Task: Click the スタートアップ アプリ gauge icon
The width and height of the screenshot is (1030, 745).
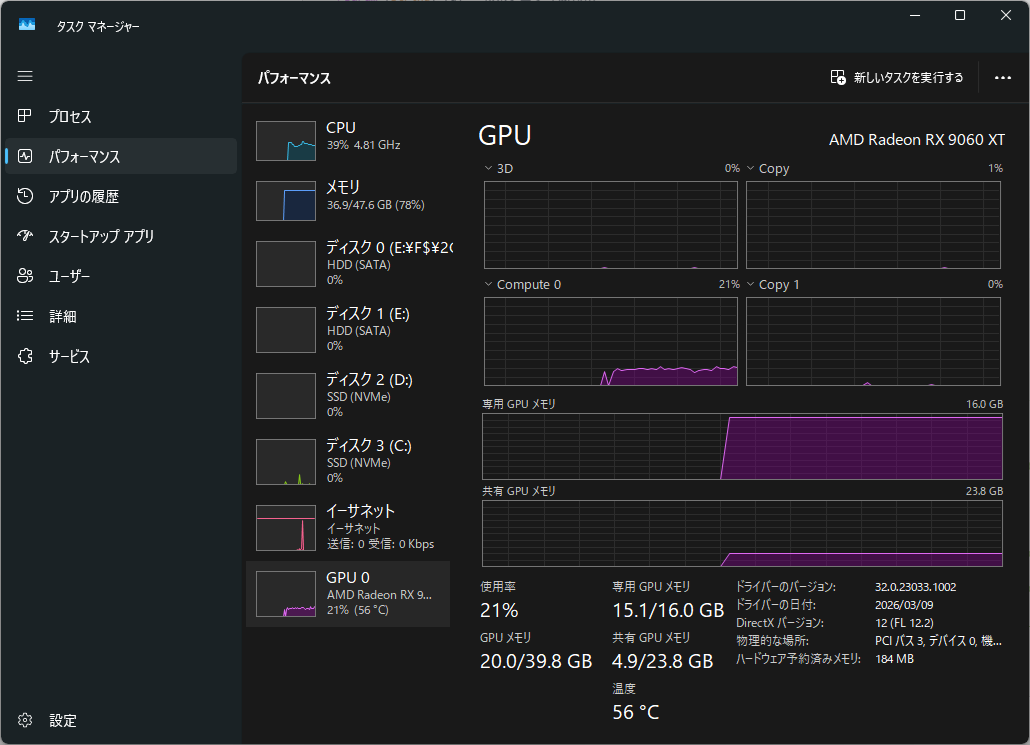Action: pos(25,236)
